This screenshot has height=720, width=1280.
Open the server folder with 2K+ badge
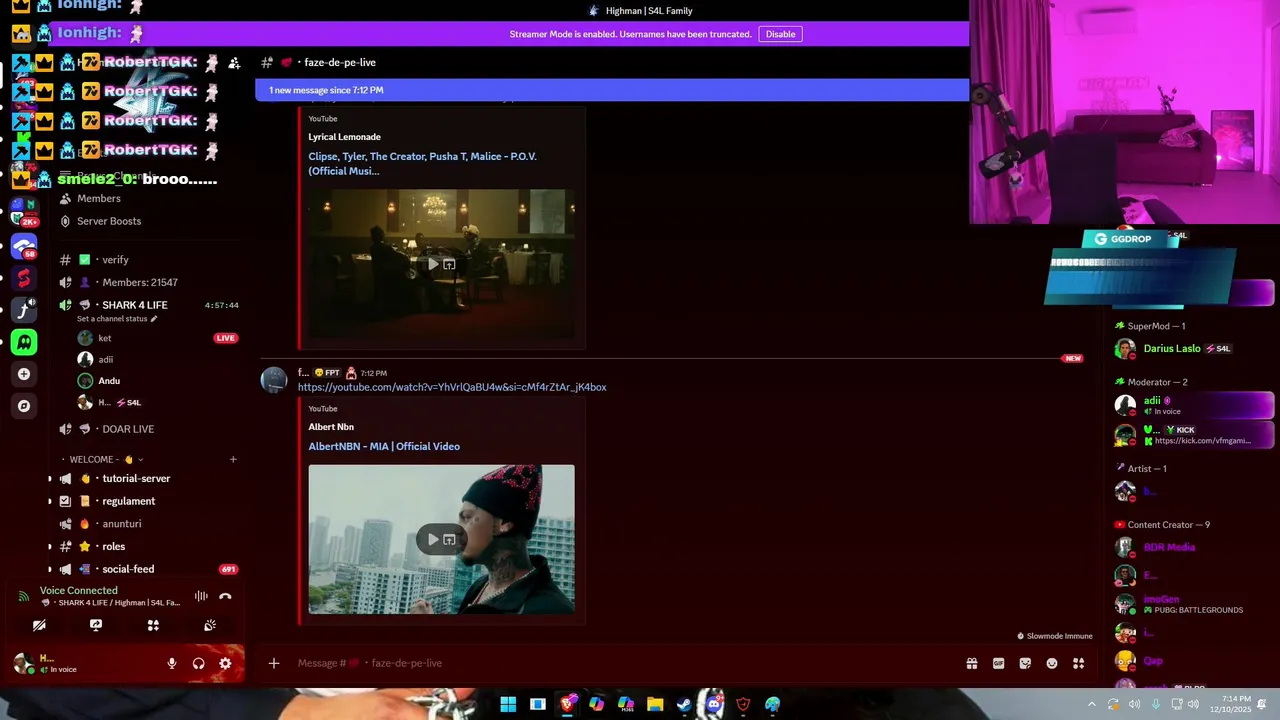point(24,212)
